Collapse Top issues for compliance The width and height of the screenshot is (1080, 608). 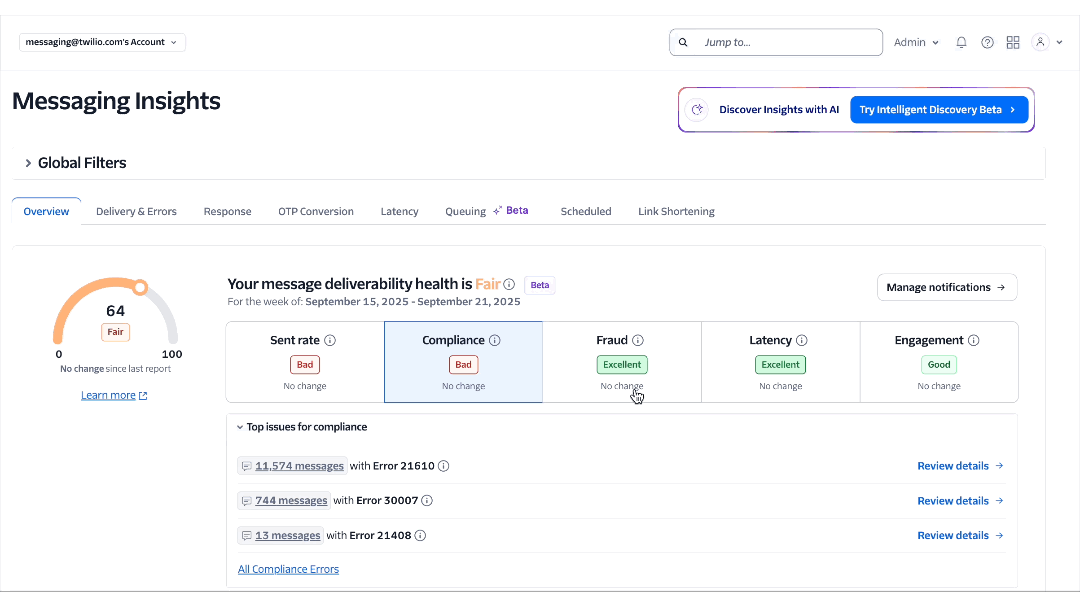tap(241, 427)
